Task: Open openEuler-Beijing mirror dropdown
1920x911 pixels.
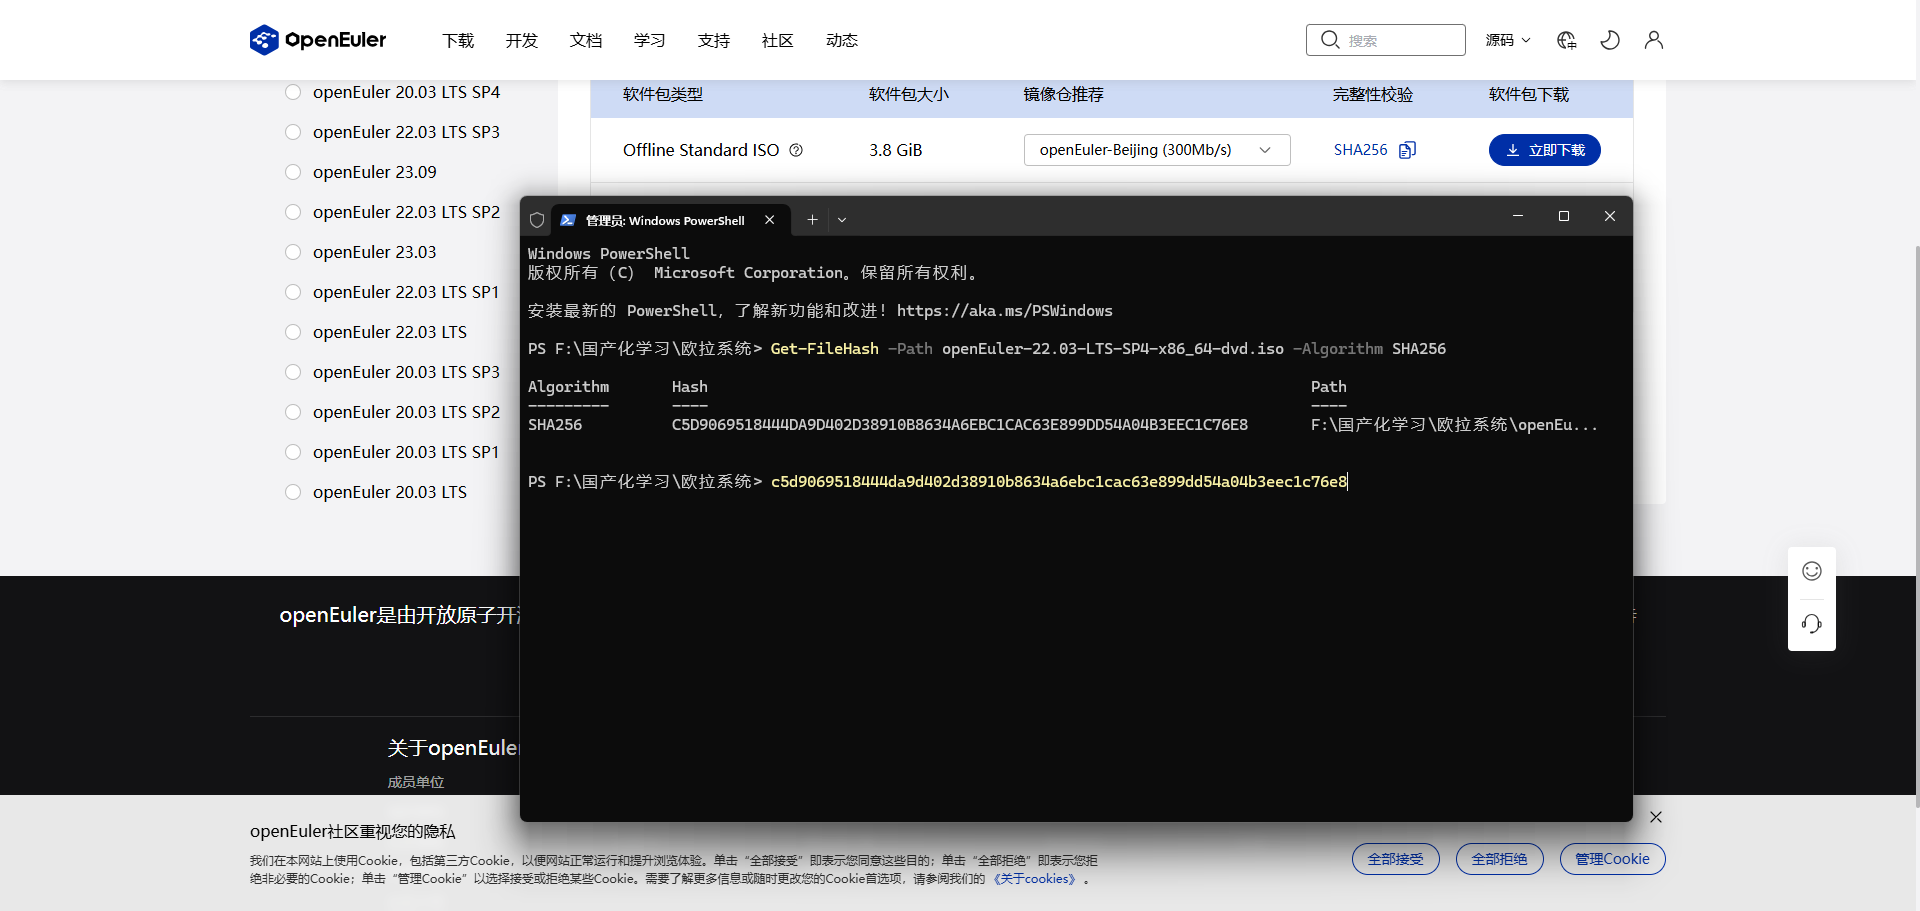Action: pos(1157,150)
